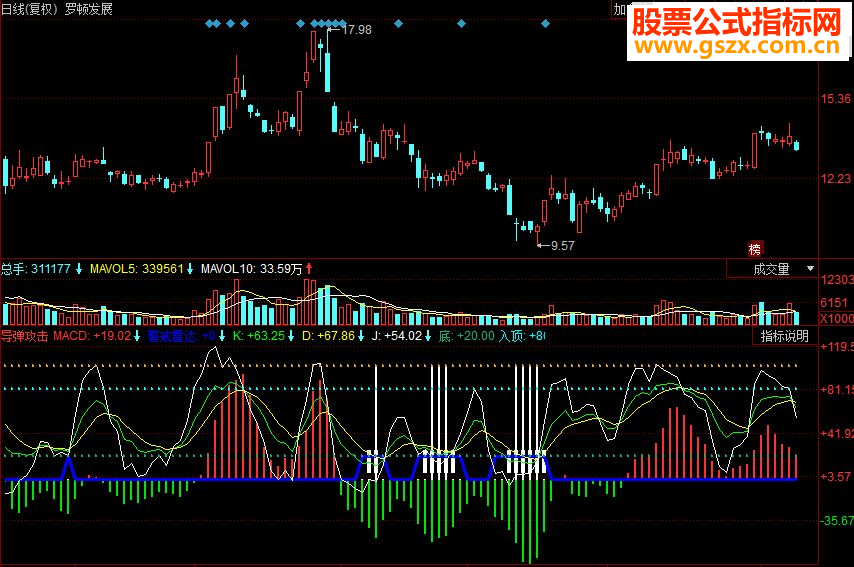Click the partially hidden 加 button

pyautogui.click(x=620, y=9)
